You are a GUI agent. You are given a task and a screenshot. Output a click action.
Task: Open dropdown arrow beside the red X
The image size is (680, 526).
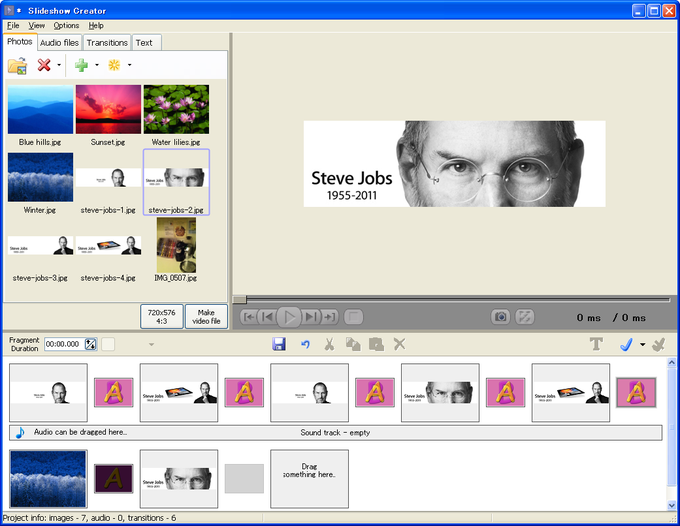pyautogui.click(x=59, y=65)
